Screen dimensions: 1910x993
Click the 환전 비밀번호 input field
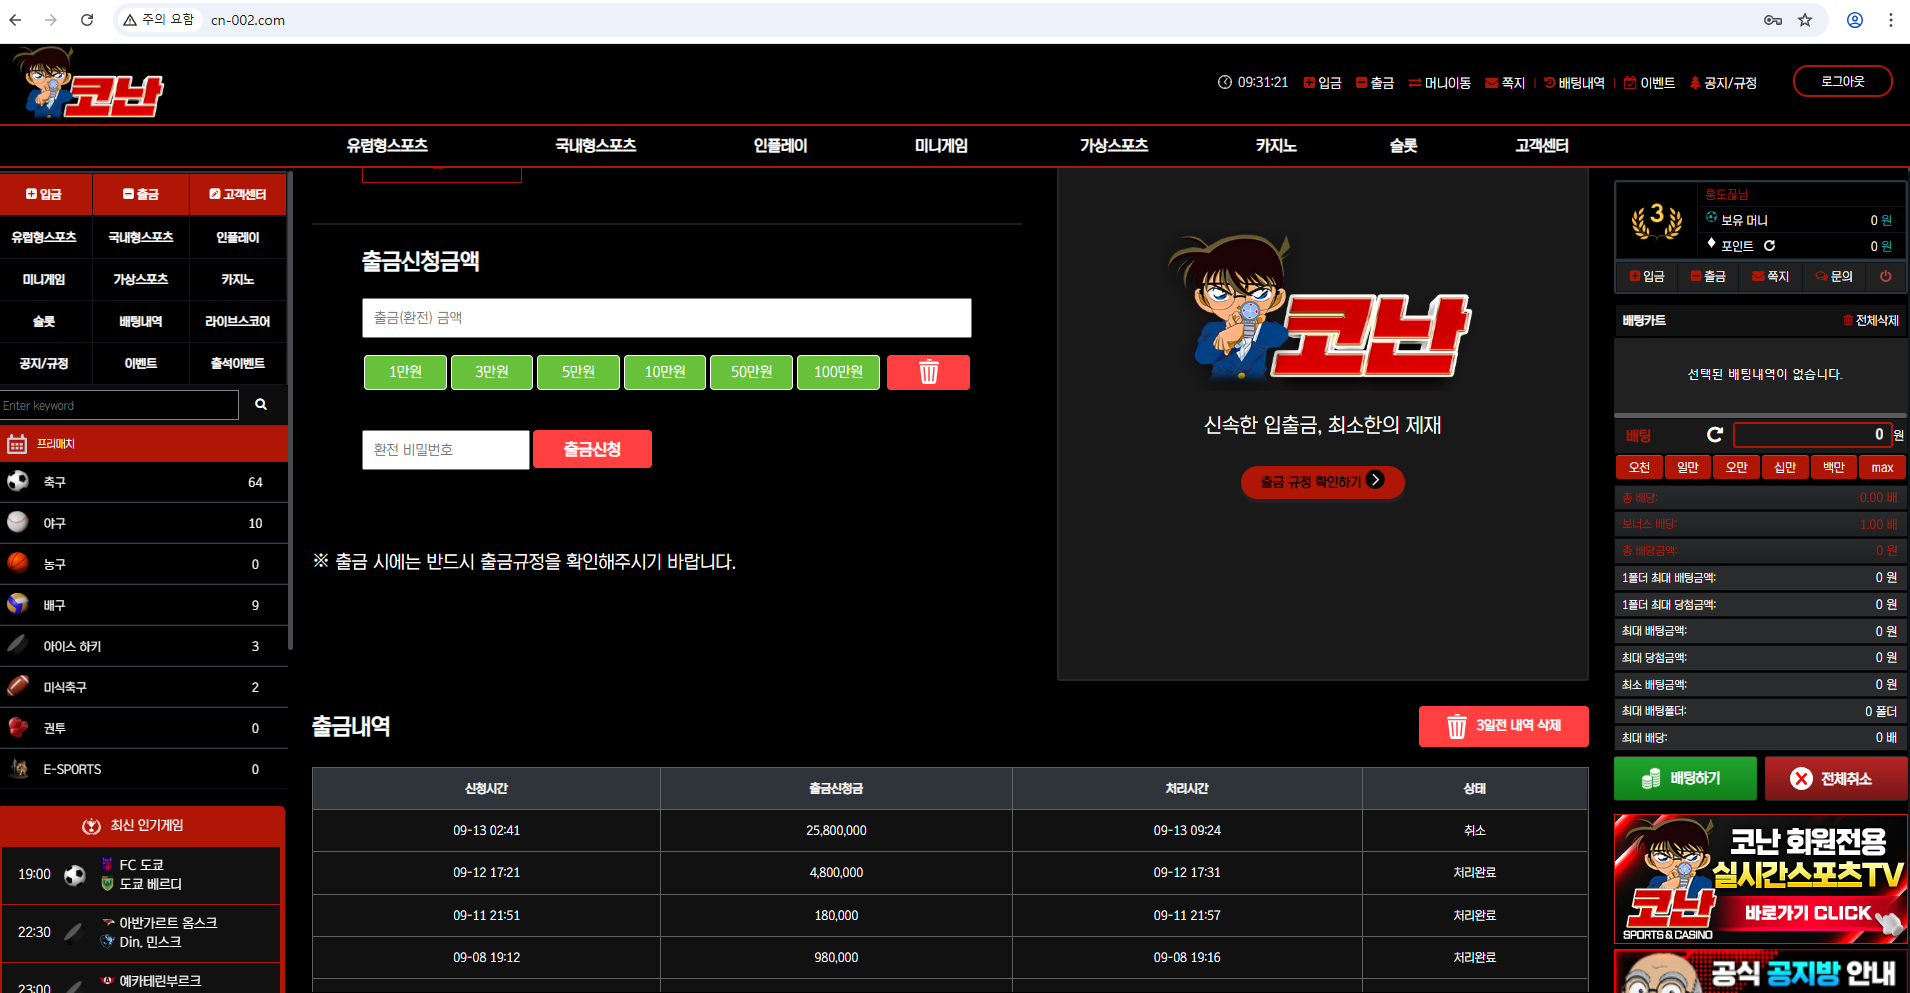pyautogui.click(x=445, y=450)
